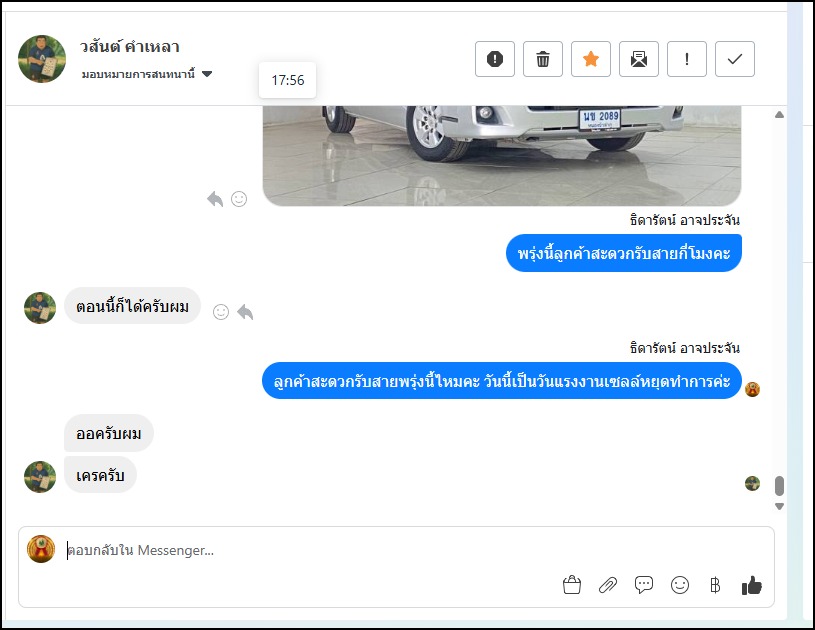Click sender name ธิดารัตน์ above first blue message

click(685, 220)
